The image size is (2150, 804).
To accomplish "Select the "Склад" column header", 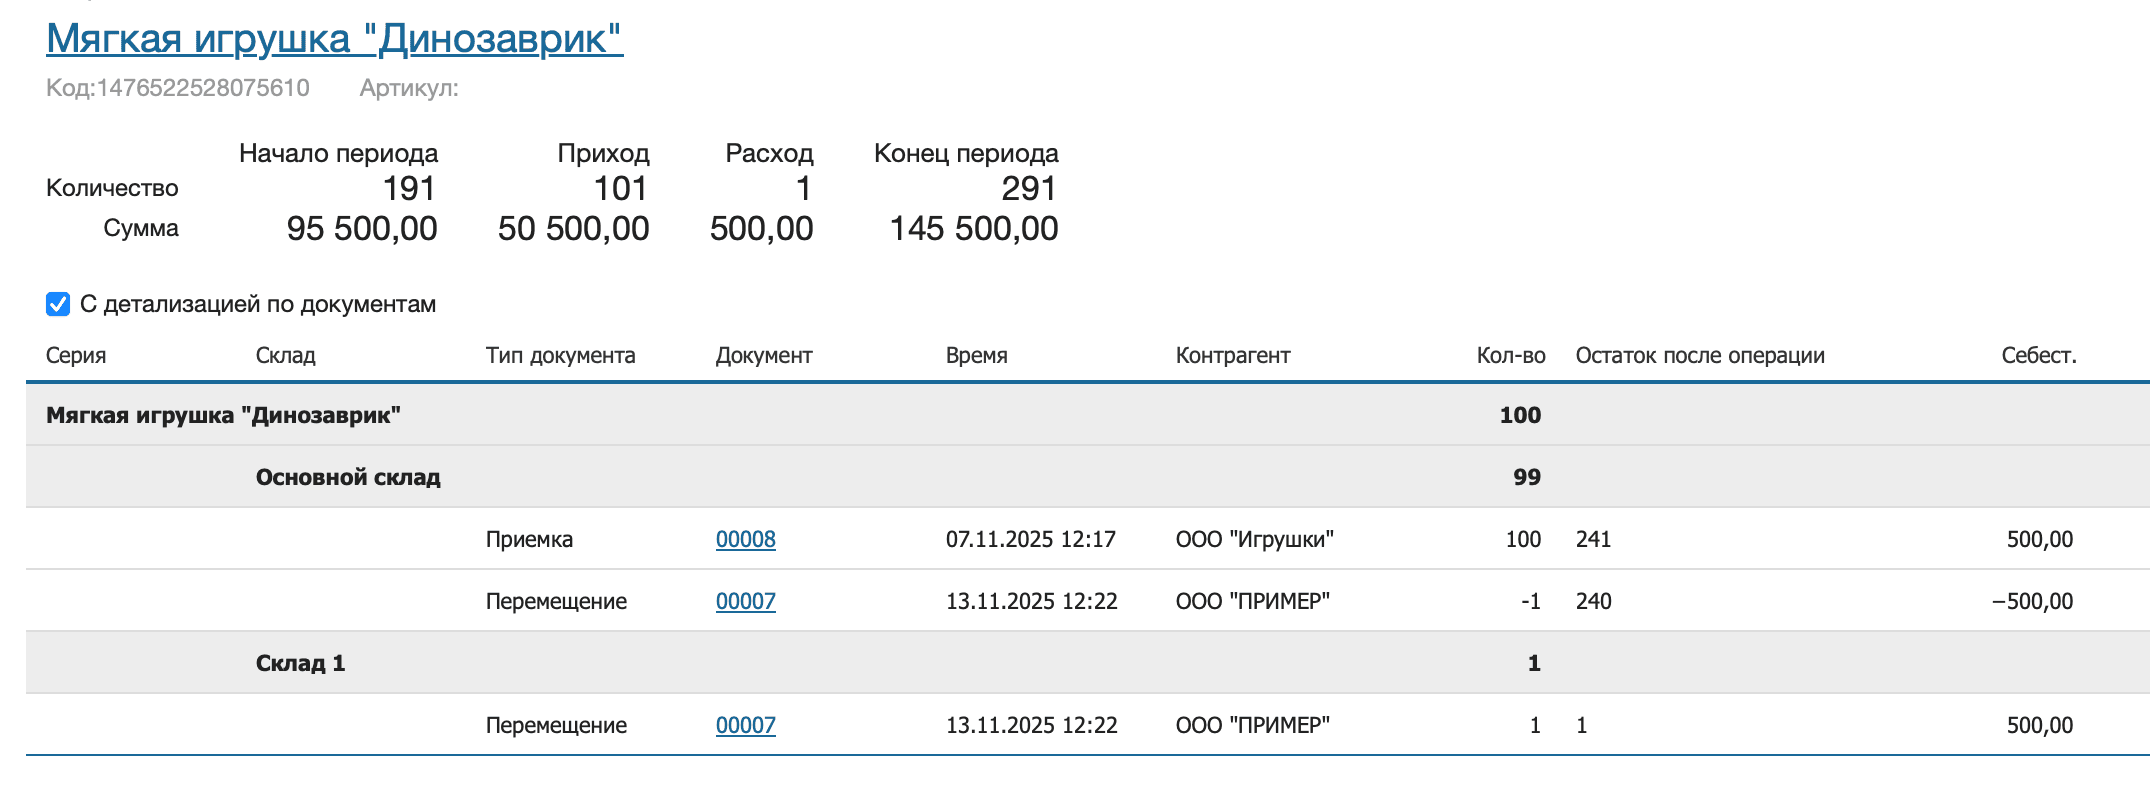I will click(x=286, y=355).
